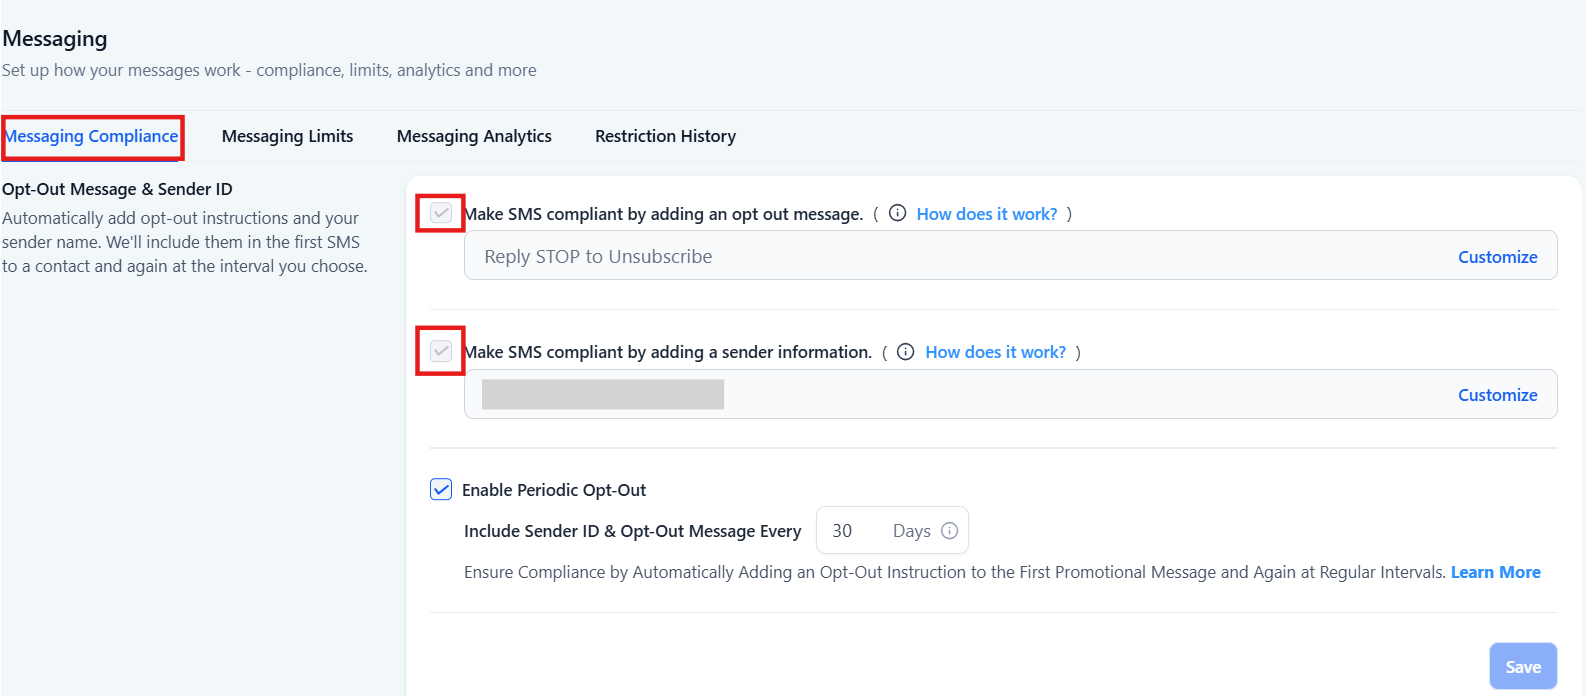Click the info icon next to Days
Image resolution: width=1586 pixels, height=696 pixels.
(x=950, y=531)
